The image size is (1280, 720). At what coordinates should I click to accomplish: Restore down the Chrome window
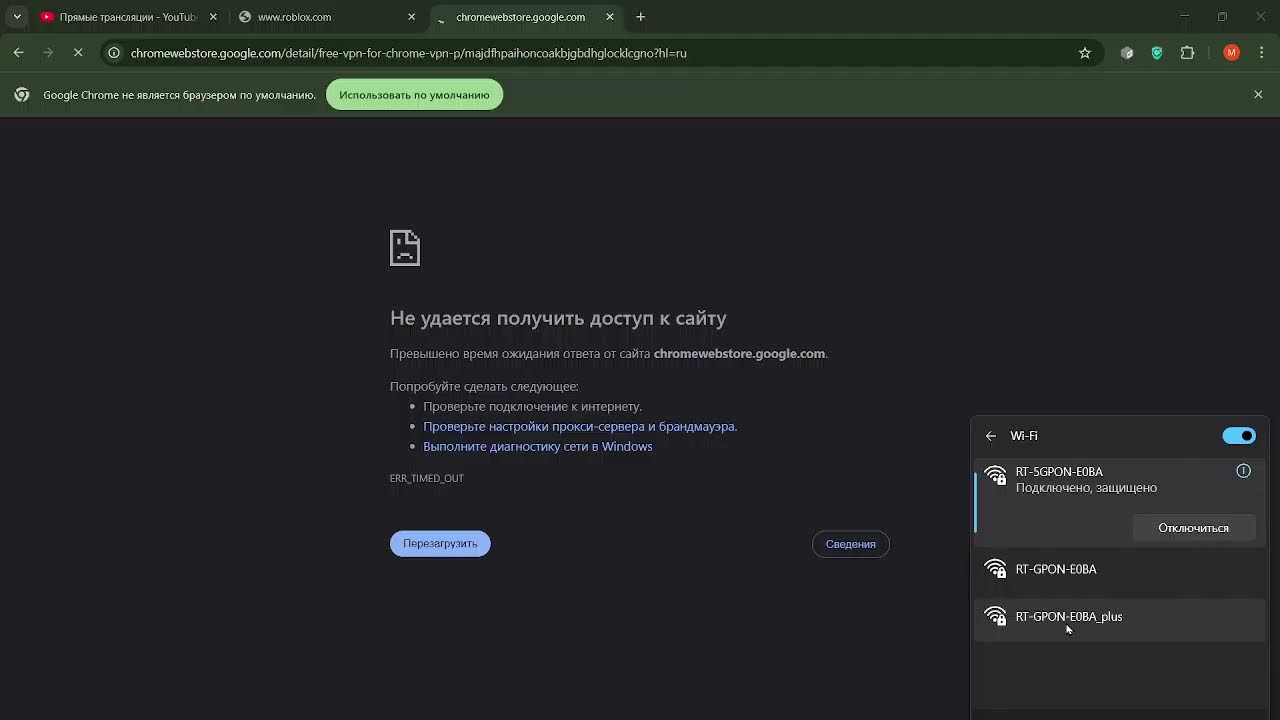pos(1222,17)
